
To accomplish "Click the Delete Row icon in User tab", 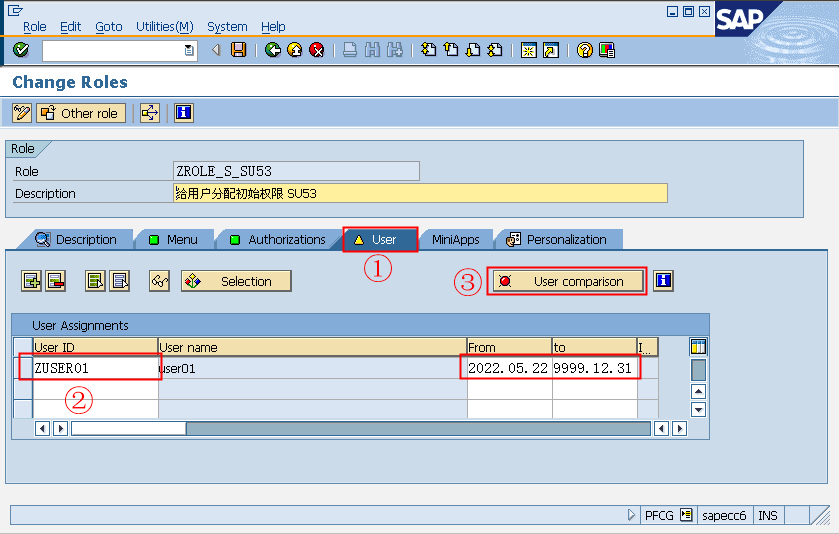I will tap(55, 281).
